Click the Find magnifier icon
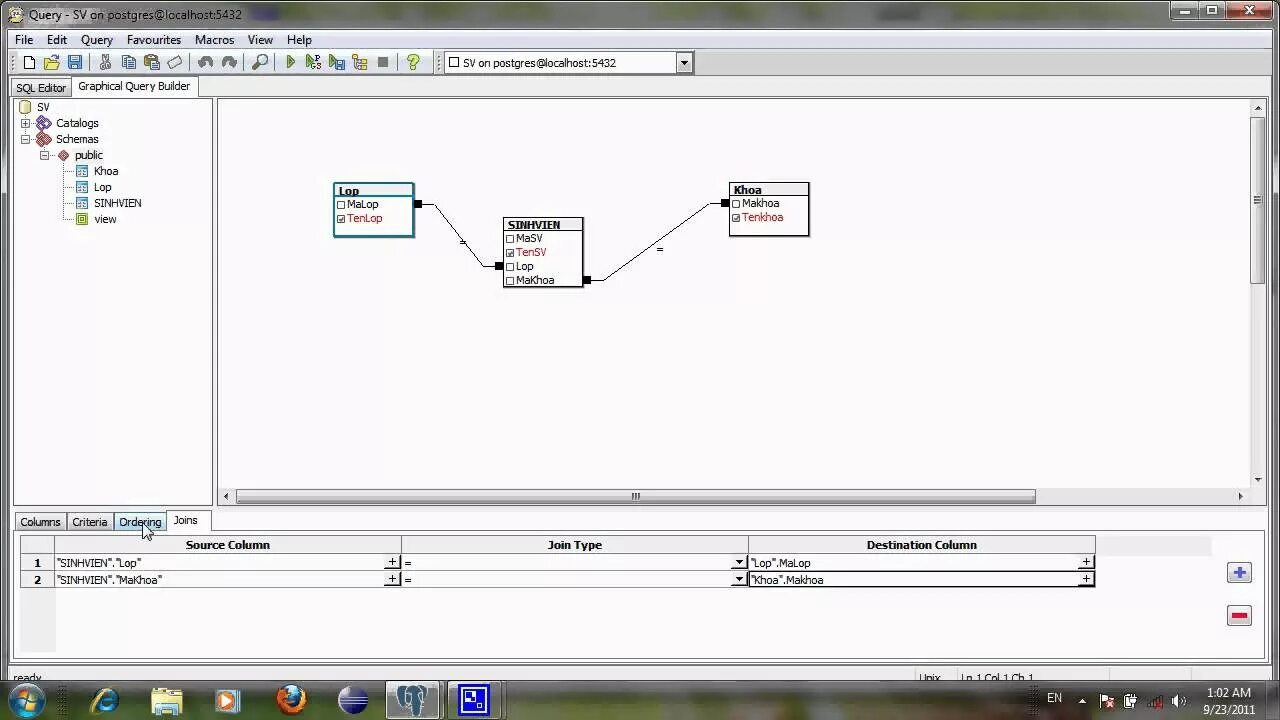Image resolution: width=1280 pixels, height=720 pixels. 260,62
